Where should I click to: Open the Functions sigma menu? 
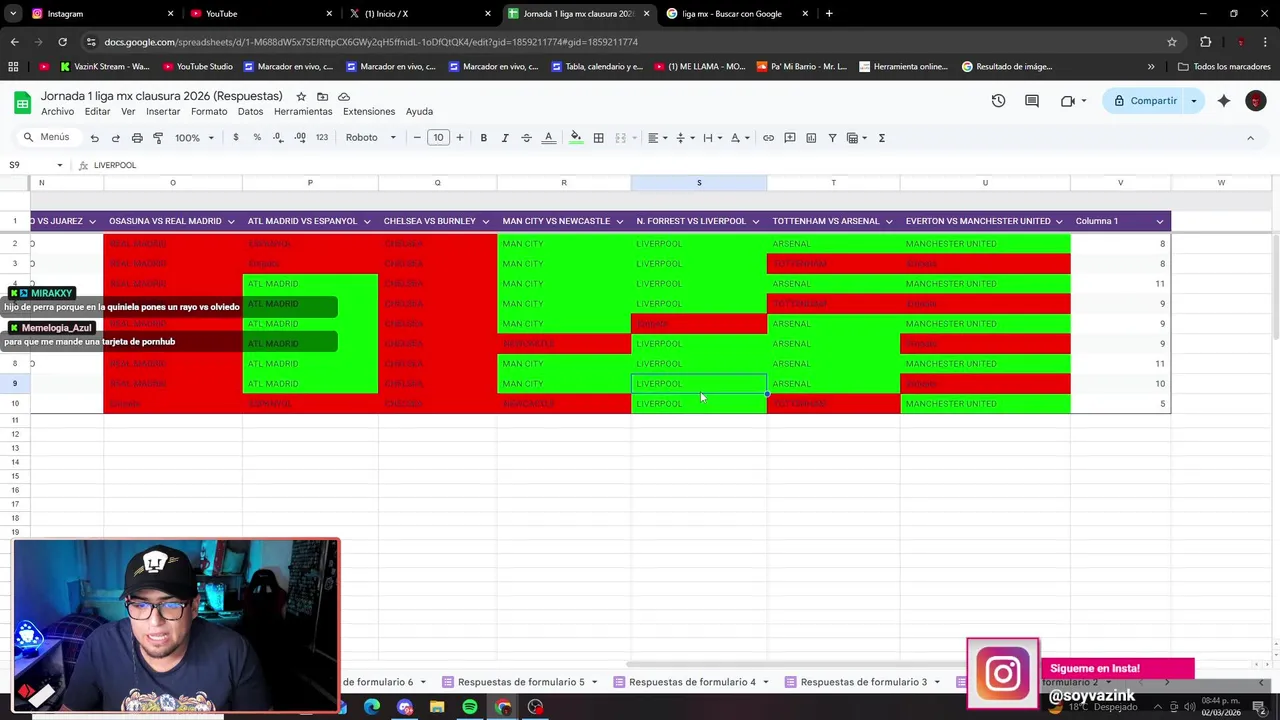click(881, 138)
